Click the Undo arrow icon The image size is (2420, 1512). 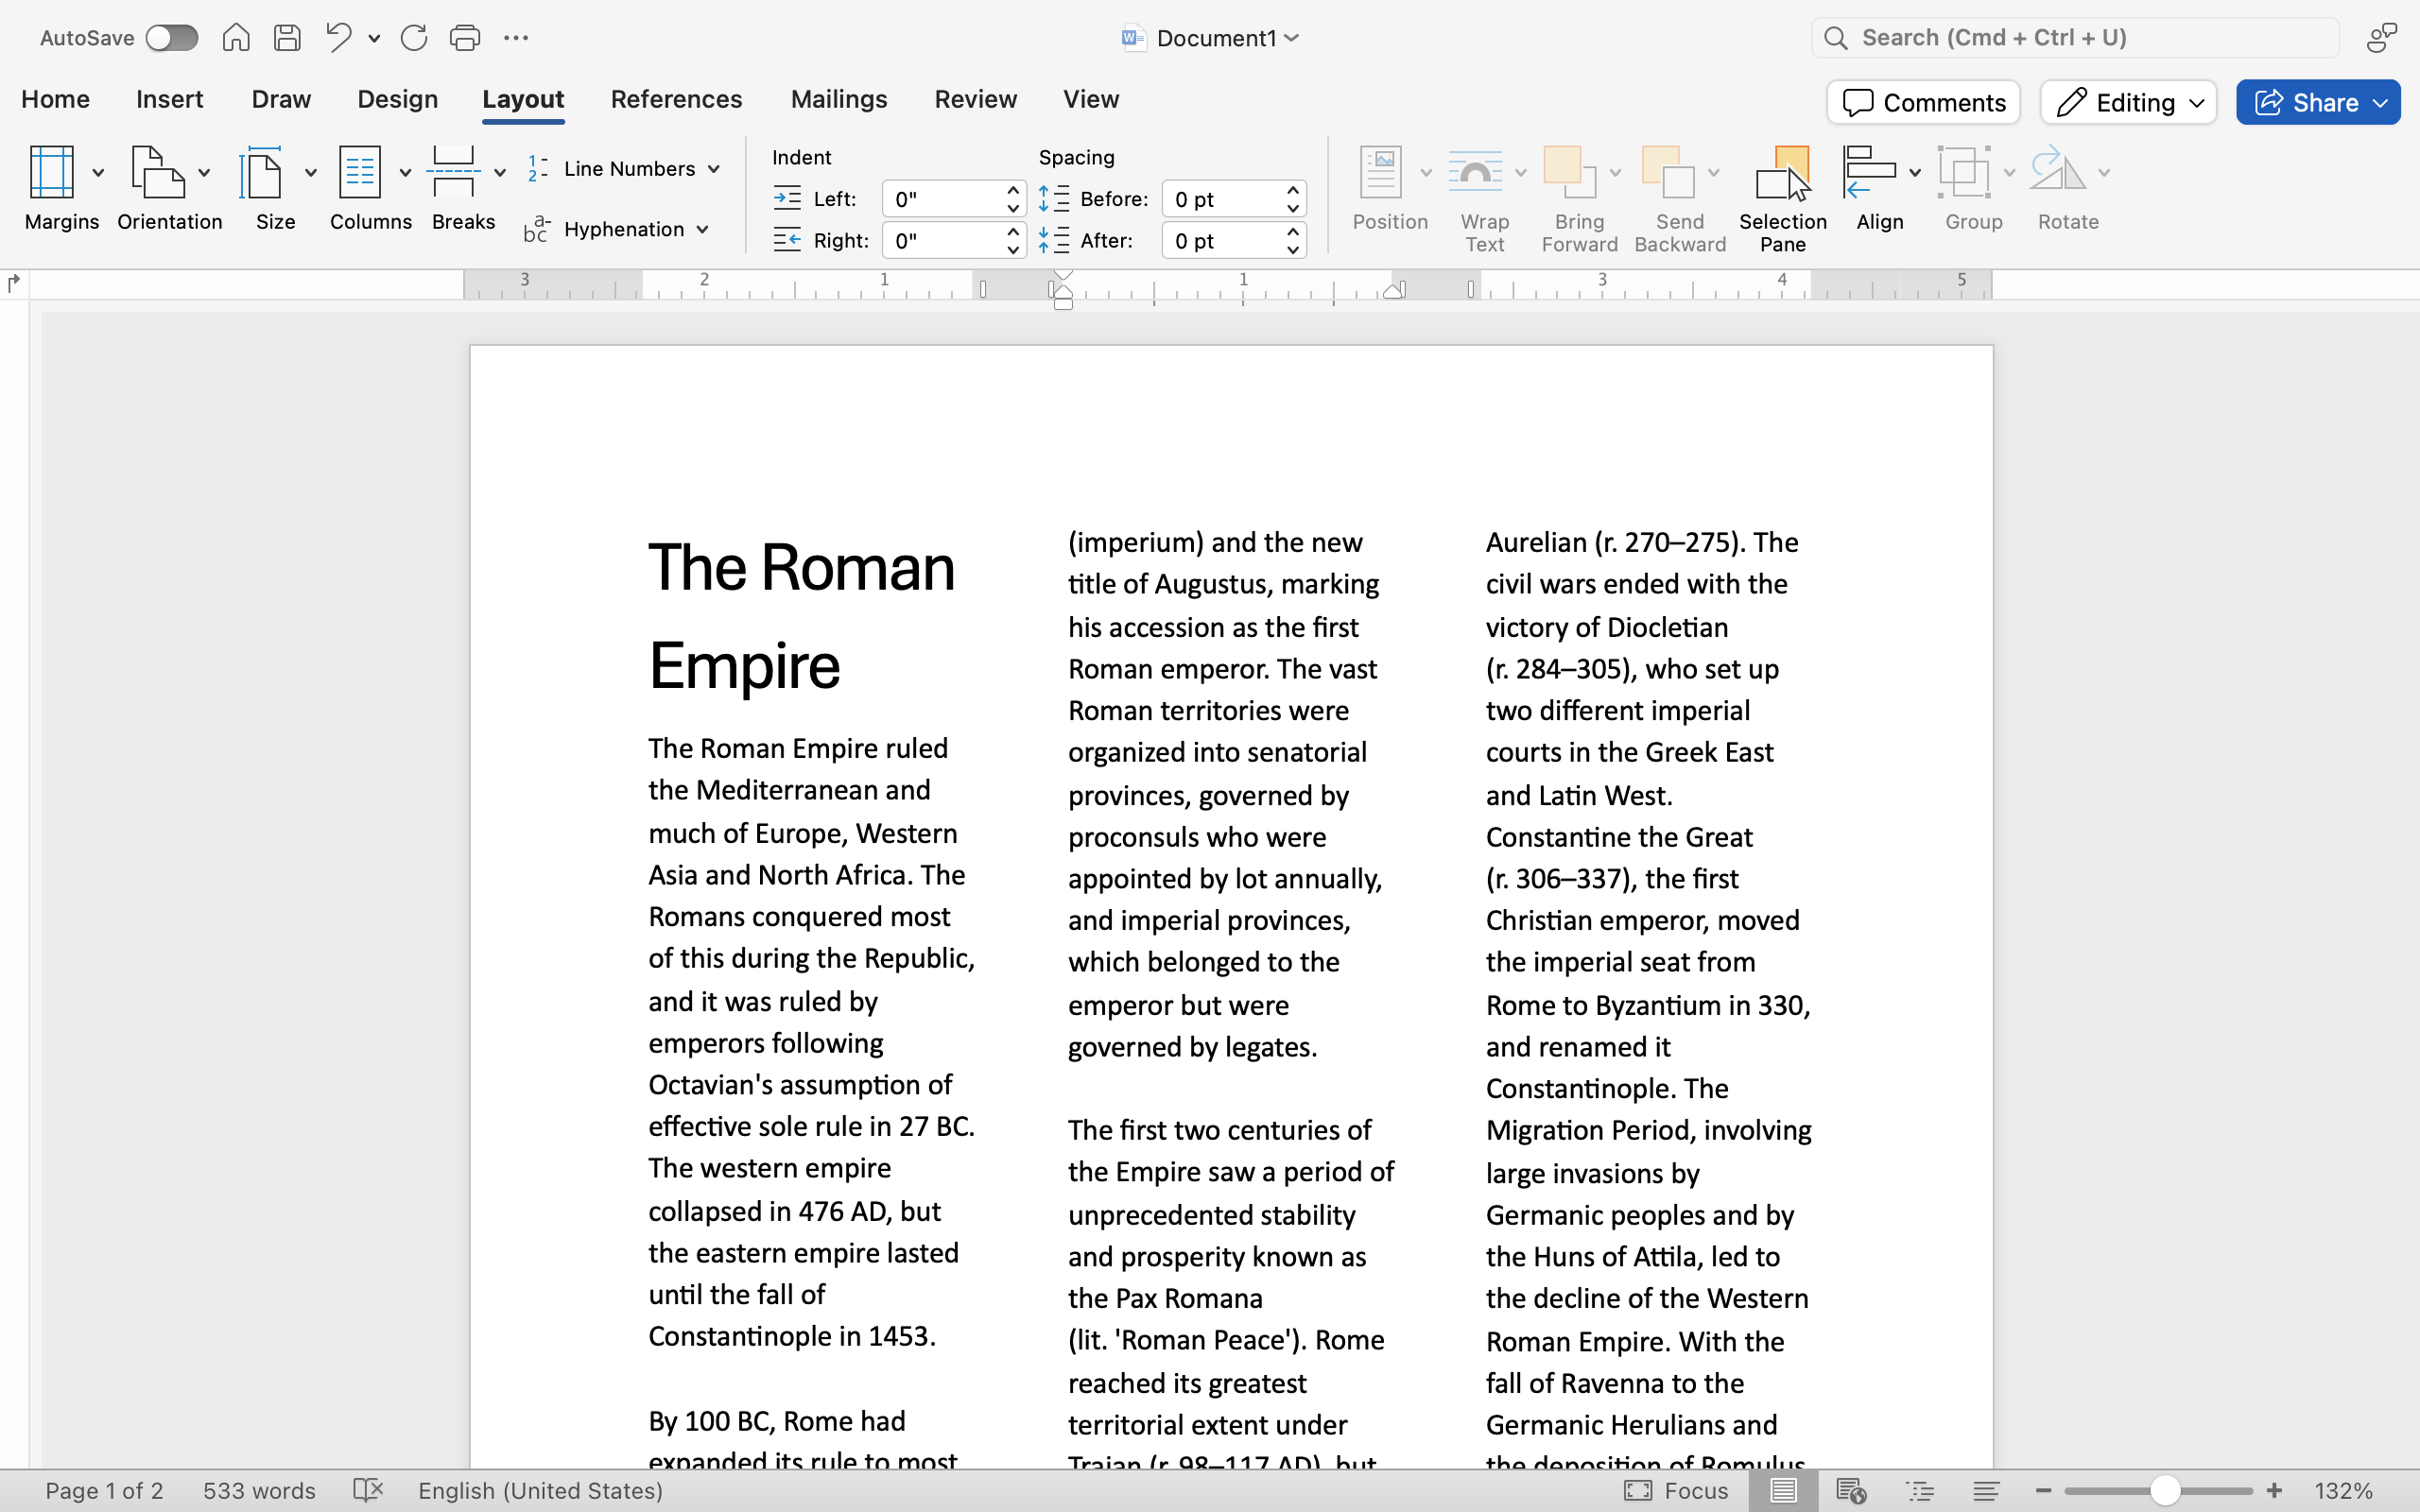pos(338,38)
